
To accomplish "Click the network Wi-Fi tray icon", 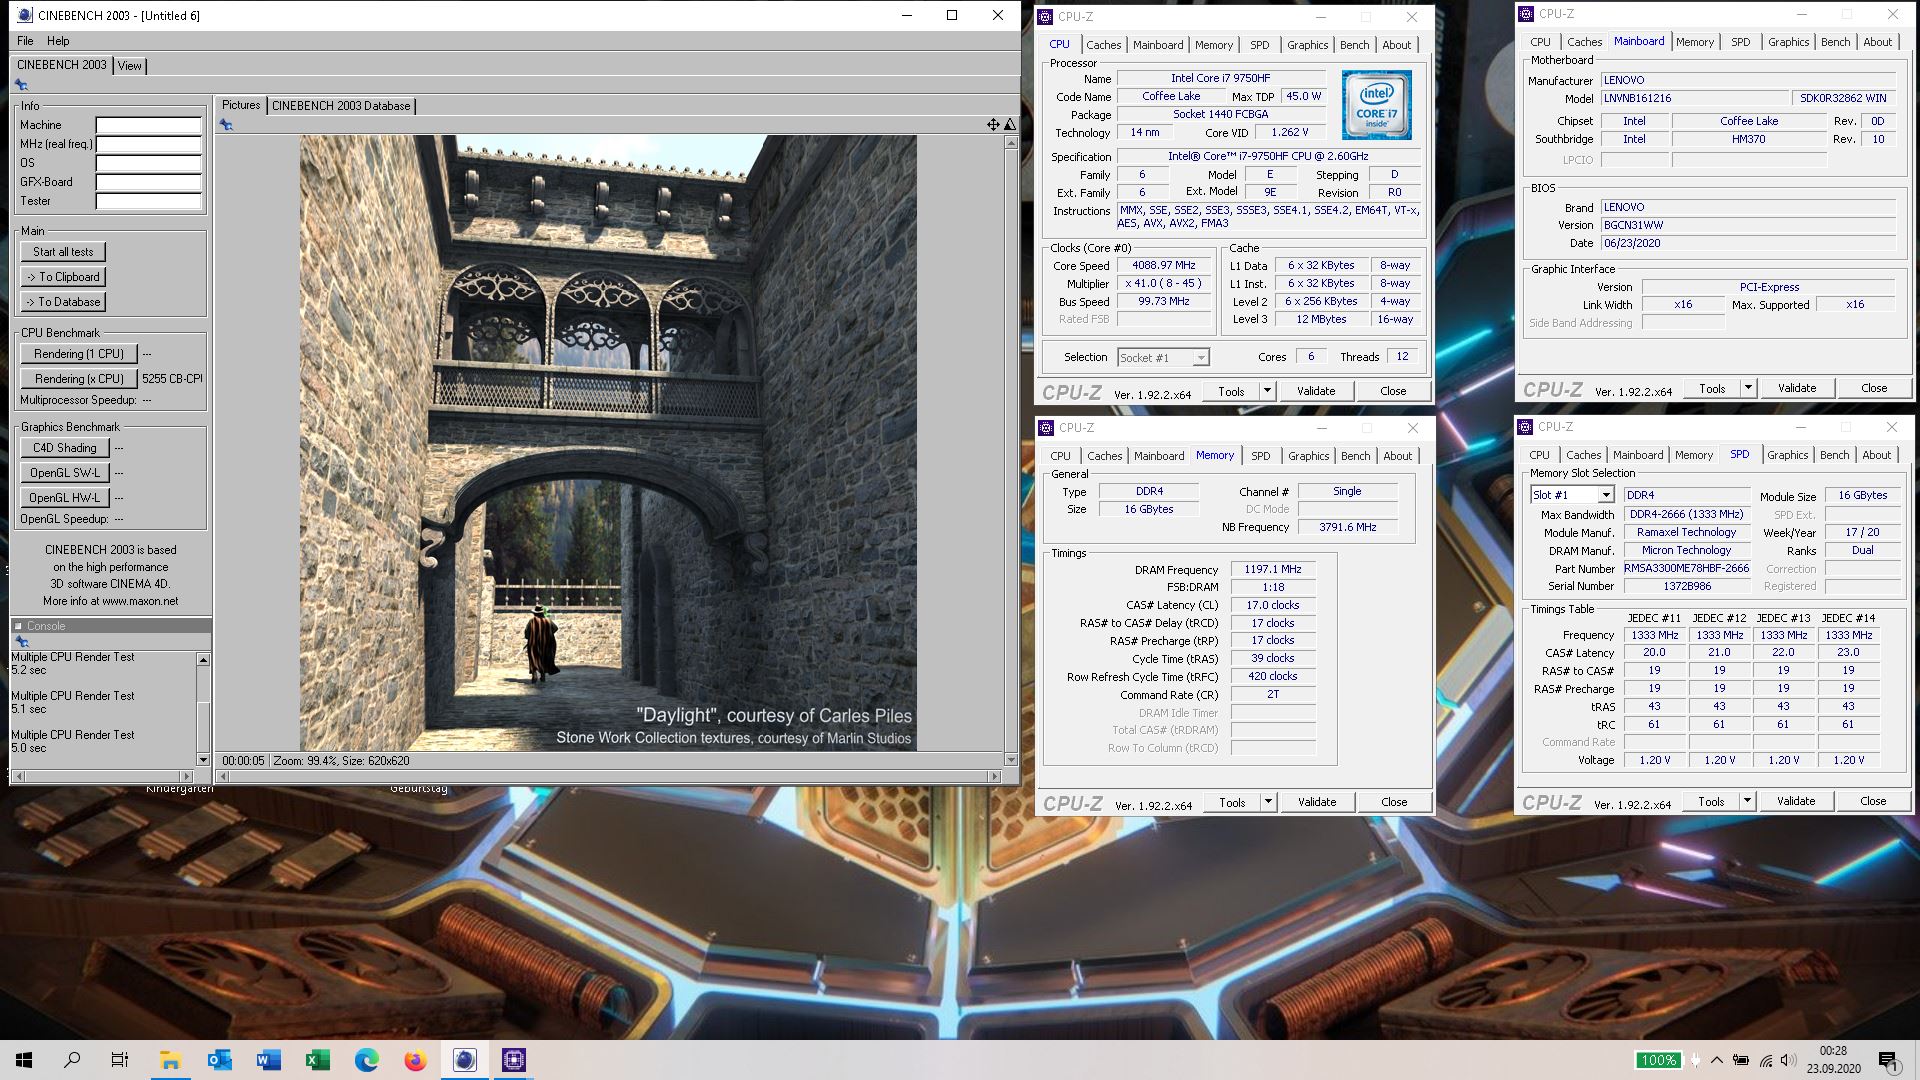I will (x=1765, y=1060).
